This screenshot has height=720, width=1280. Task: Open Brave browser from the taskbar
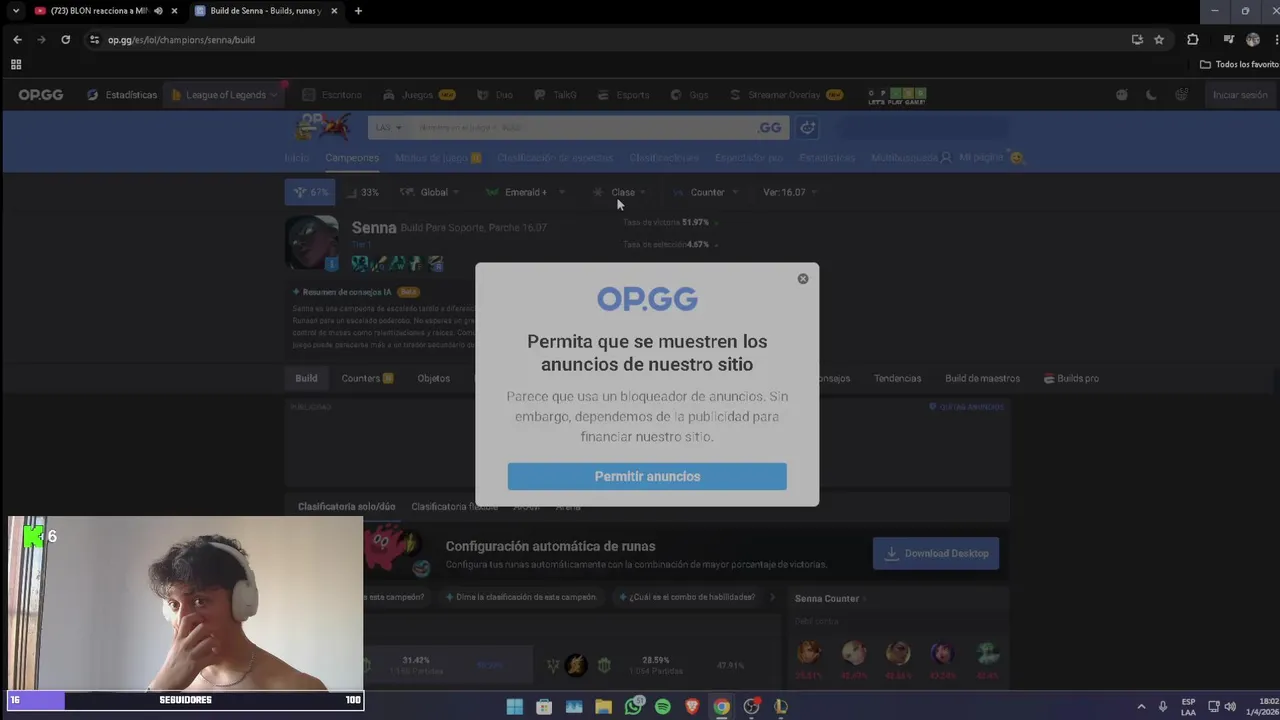pyautogui.click(x=692, y=707)
